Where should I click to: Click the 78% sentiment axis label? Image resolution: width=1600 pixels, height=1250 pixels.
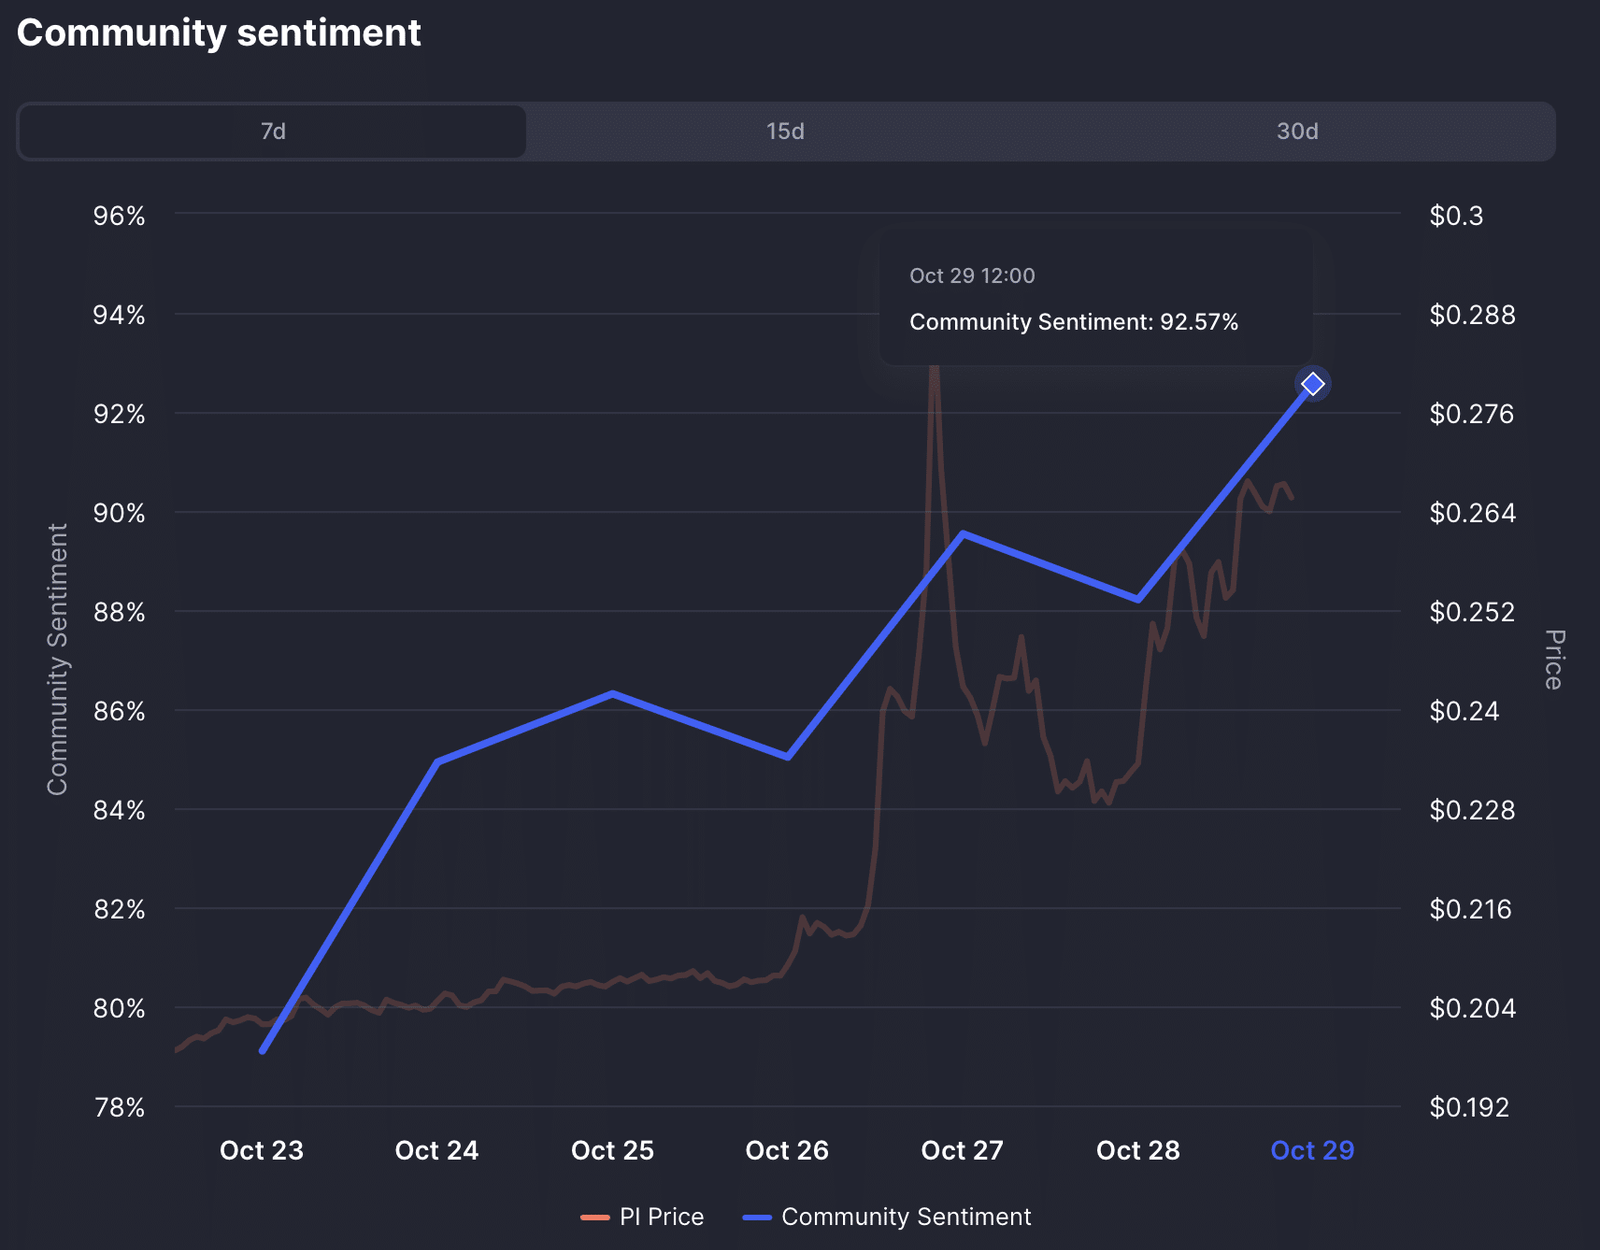(x=119, y=1107)
